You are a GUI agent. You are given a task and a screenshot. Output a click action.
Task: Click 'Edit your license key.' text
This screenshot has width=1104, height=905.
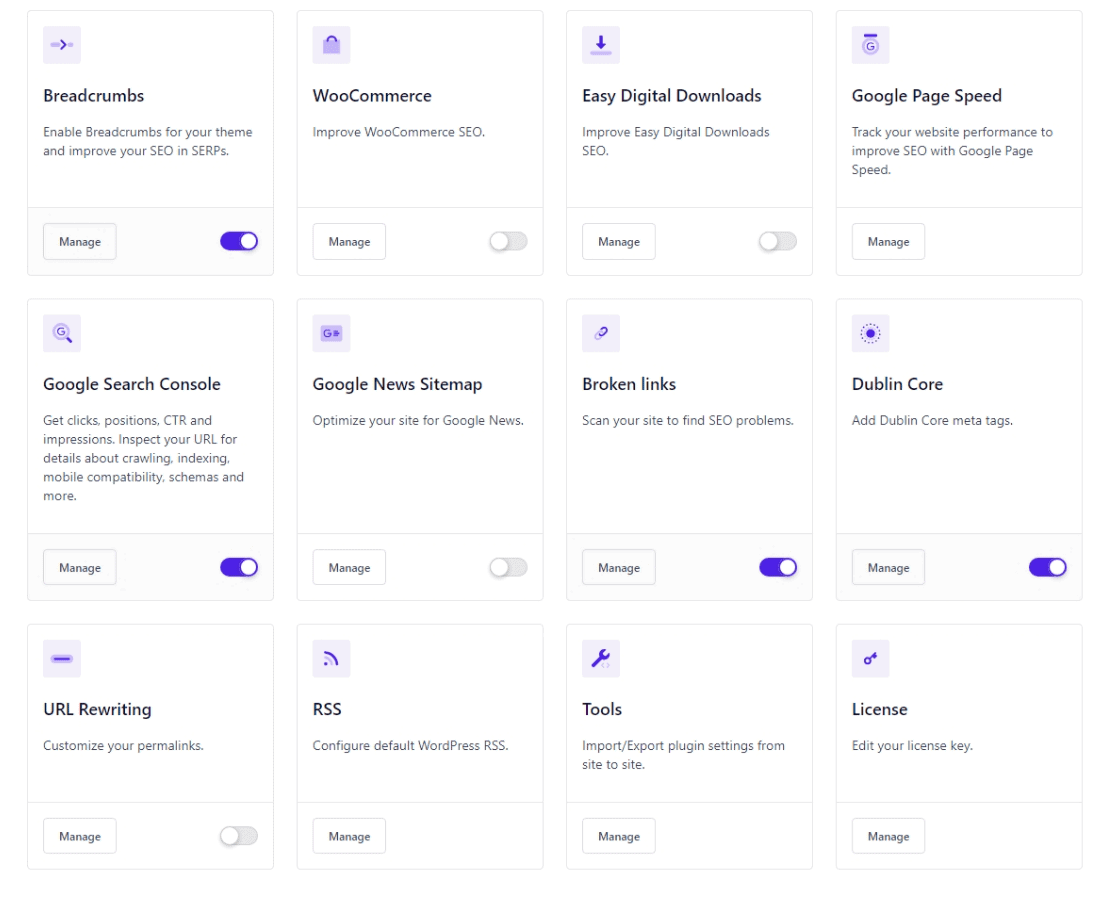(x=912, y=747)
